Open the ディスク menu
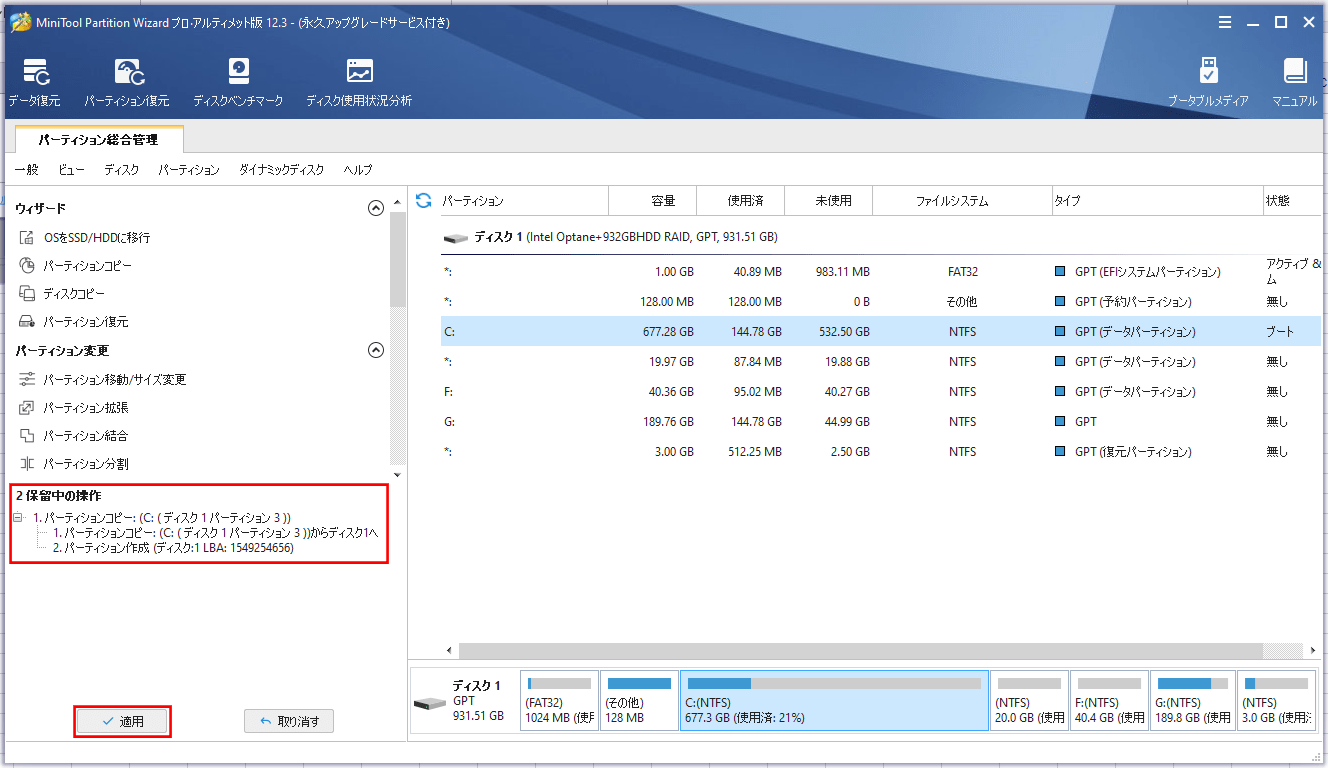Image resolution: width=1328 pixels, height=768 pixels. click(122, 170)
